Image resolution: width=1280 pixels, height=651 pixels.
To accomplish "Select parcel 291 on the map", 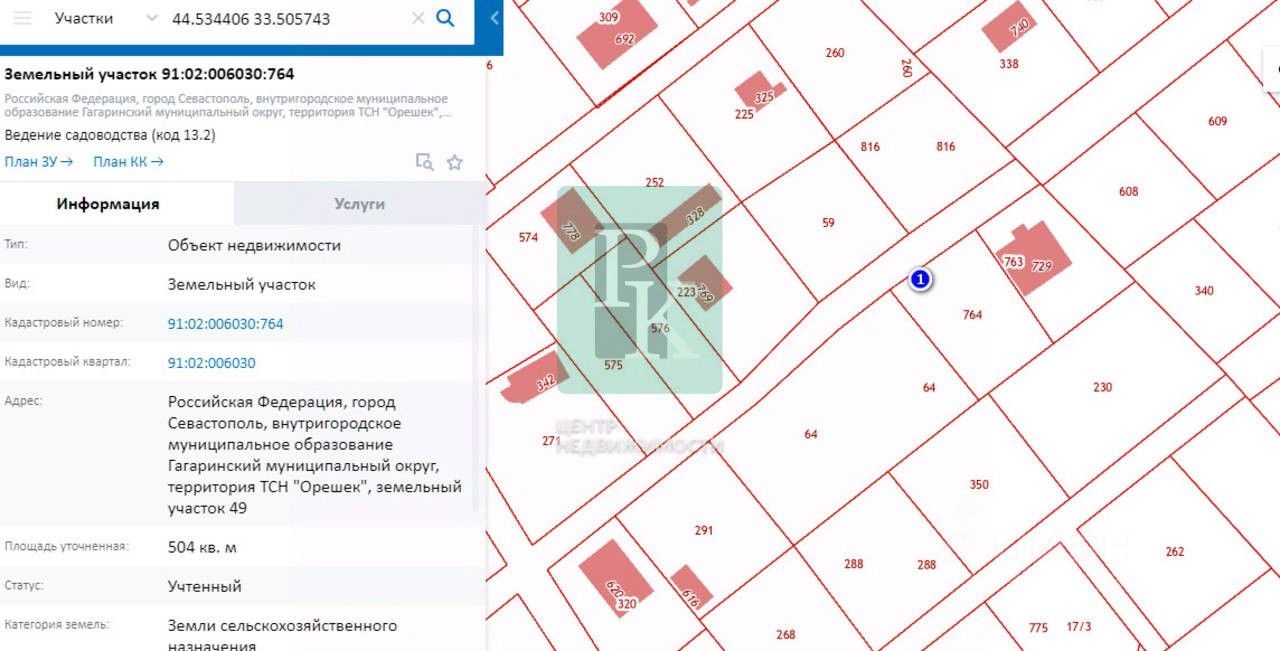I will (x=704, y=531).
